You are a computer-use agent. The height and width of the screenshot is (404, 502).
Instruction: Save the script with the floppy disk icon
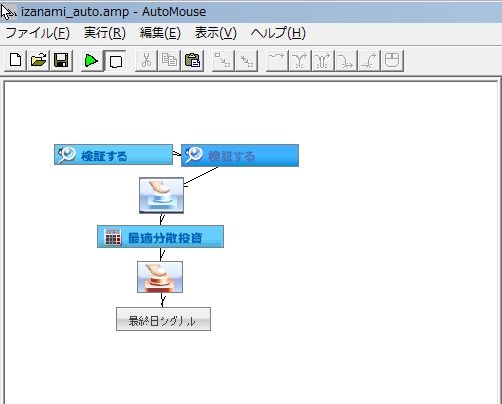(61, 61)
